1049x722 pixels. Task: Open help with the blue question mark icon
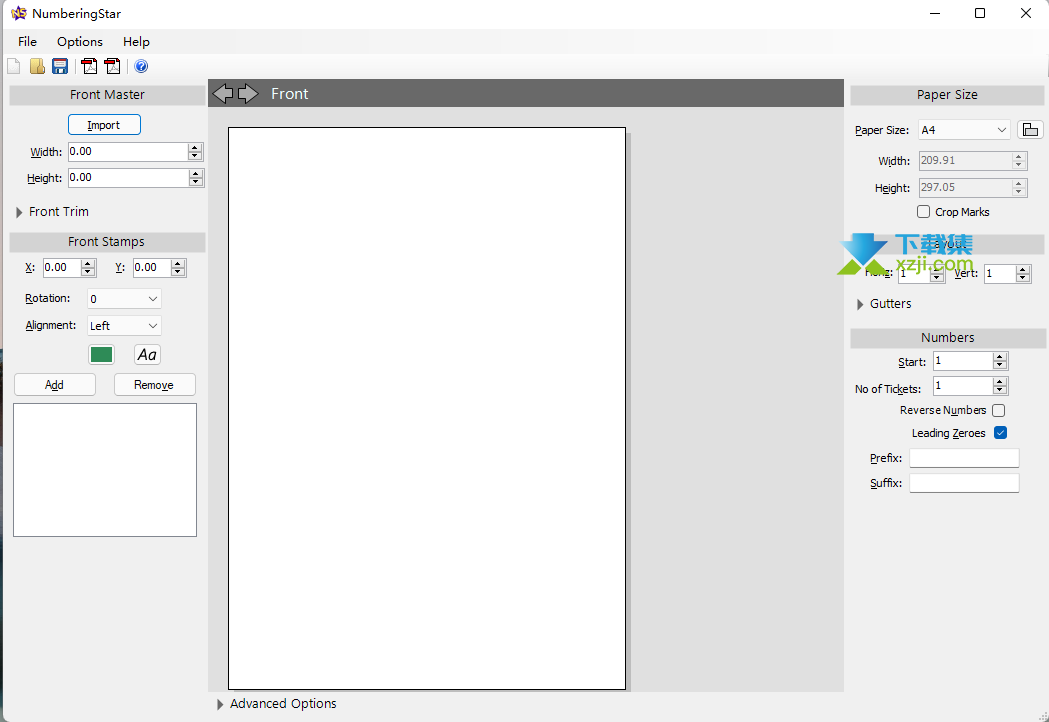point(141,67)
